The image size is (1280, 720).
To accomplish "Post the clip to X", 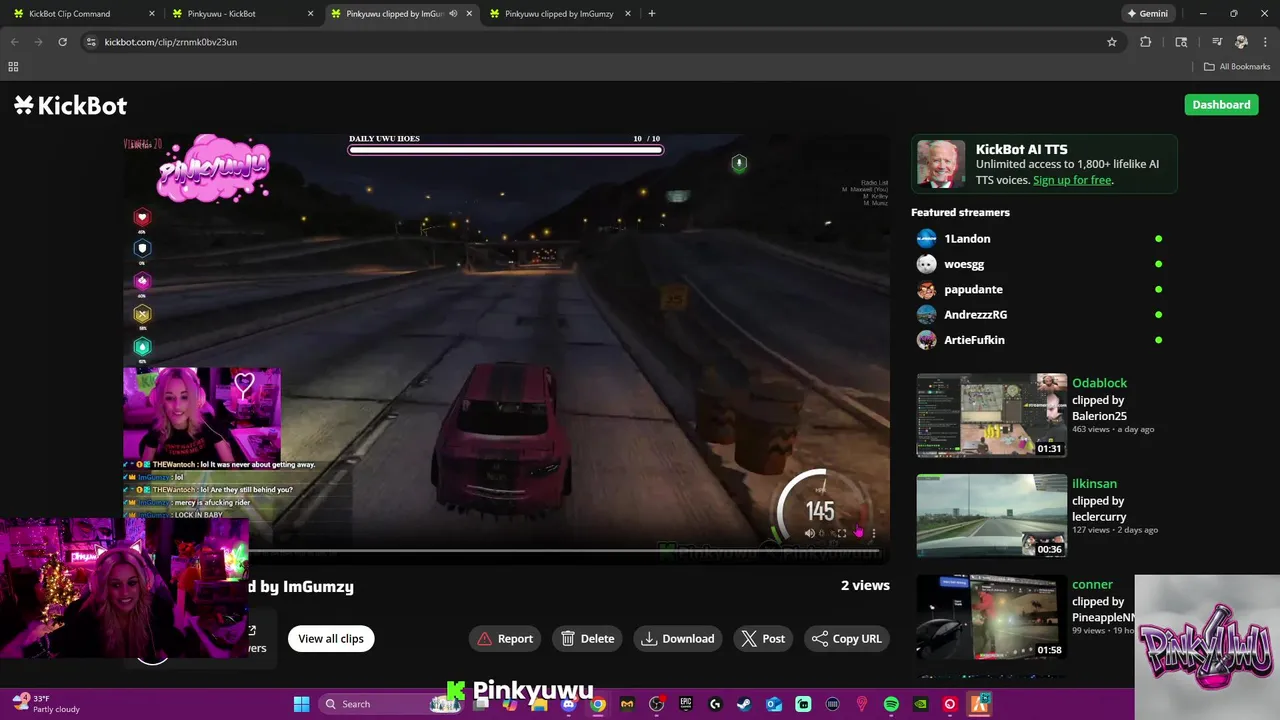I will click(x=764, y=639).
